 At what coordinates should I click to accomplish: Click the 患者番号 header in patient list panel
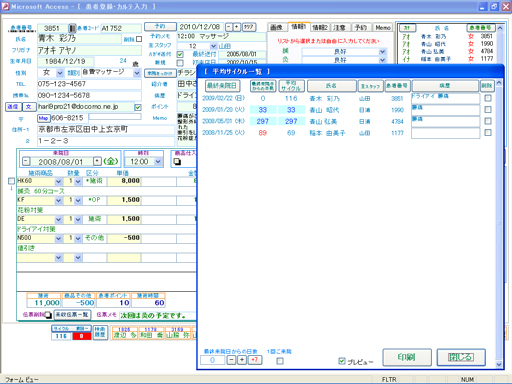coord(481,28)
